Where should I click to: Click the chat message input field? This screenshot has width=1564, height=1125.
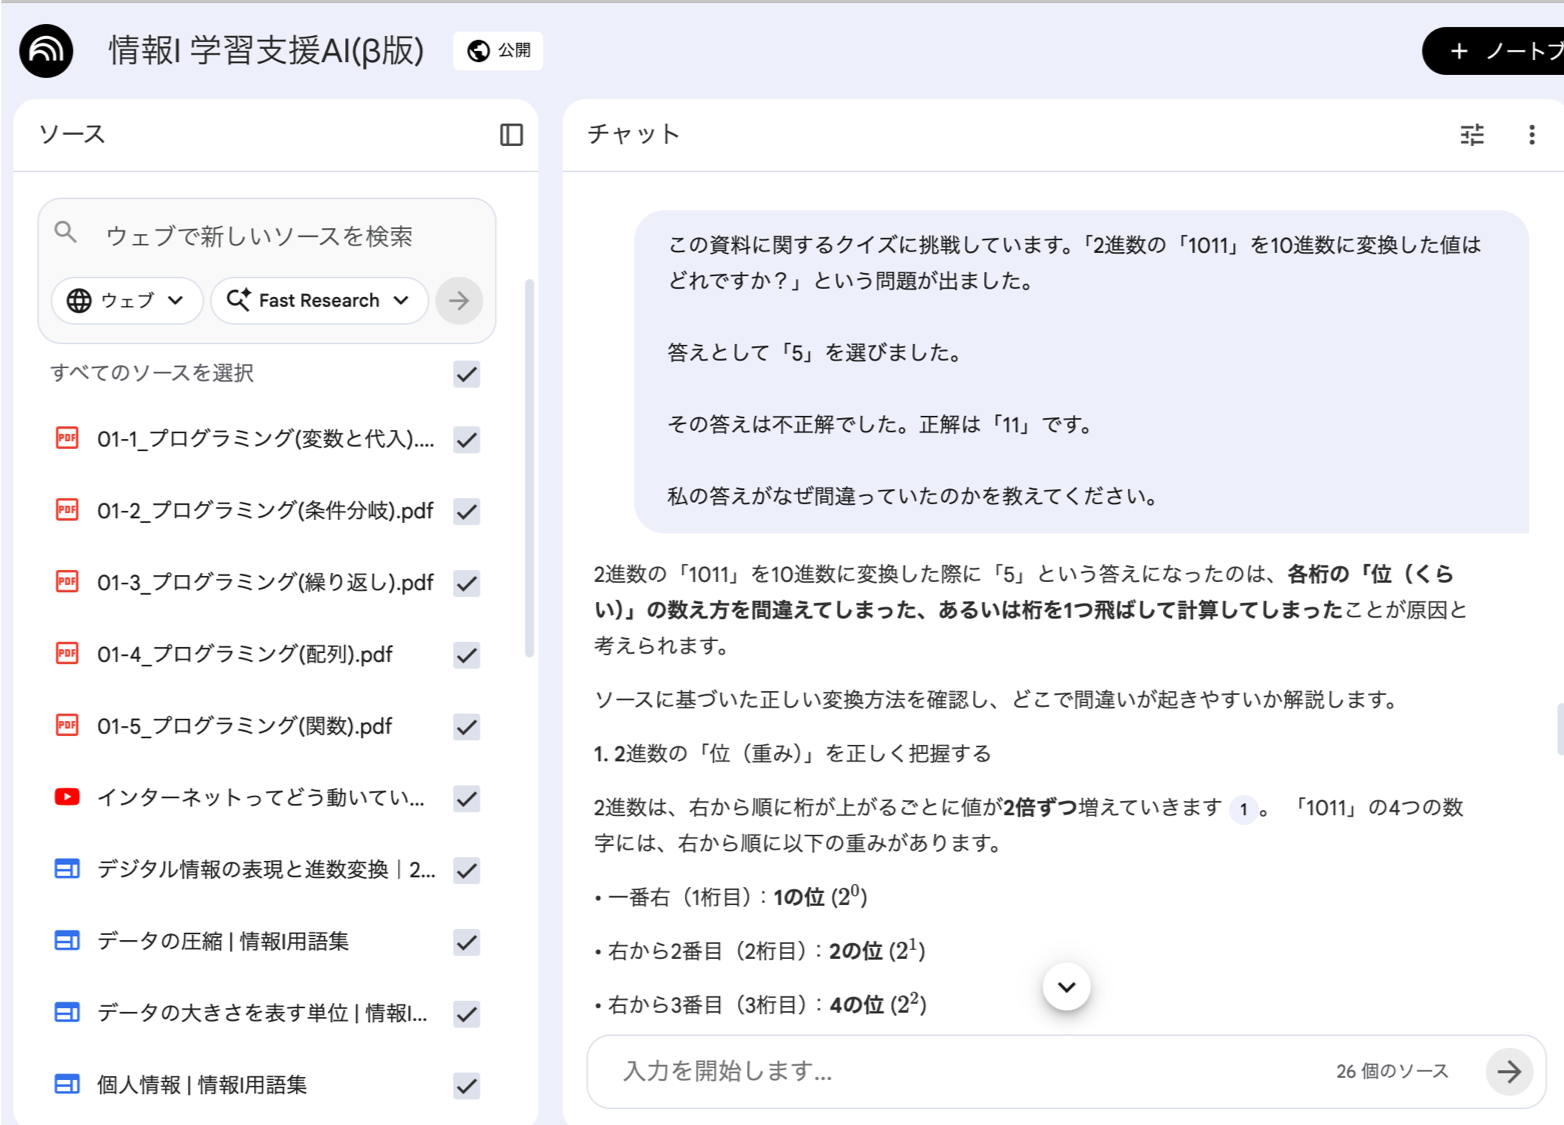tap(900, 1071)
